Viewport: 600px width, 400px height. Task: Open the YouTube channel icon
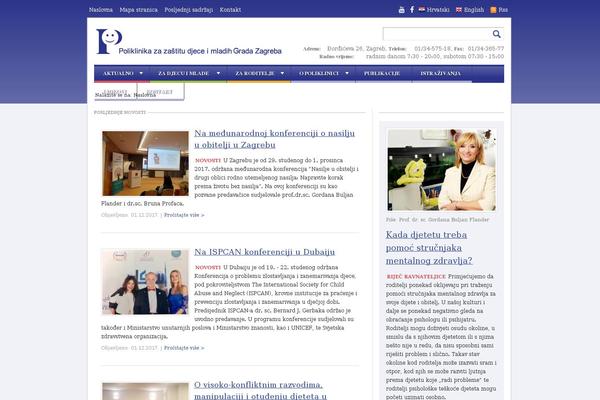click(401, 10)
